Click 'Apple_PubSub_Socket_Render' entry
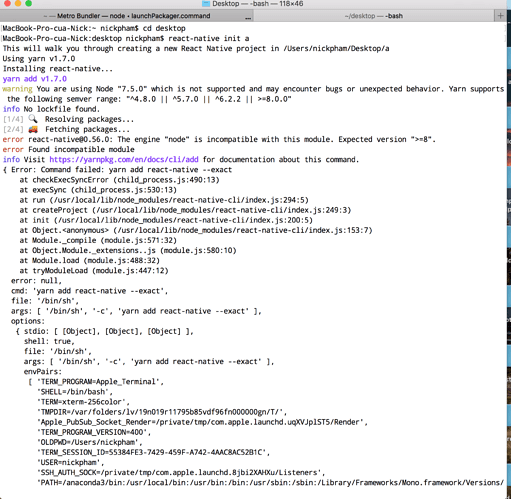The width and height of the screenshot is (511, 499). coord(202,422)
